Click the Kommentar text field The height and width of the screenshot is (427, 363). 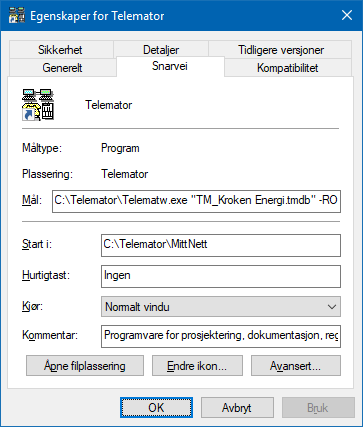coord(221,336)
